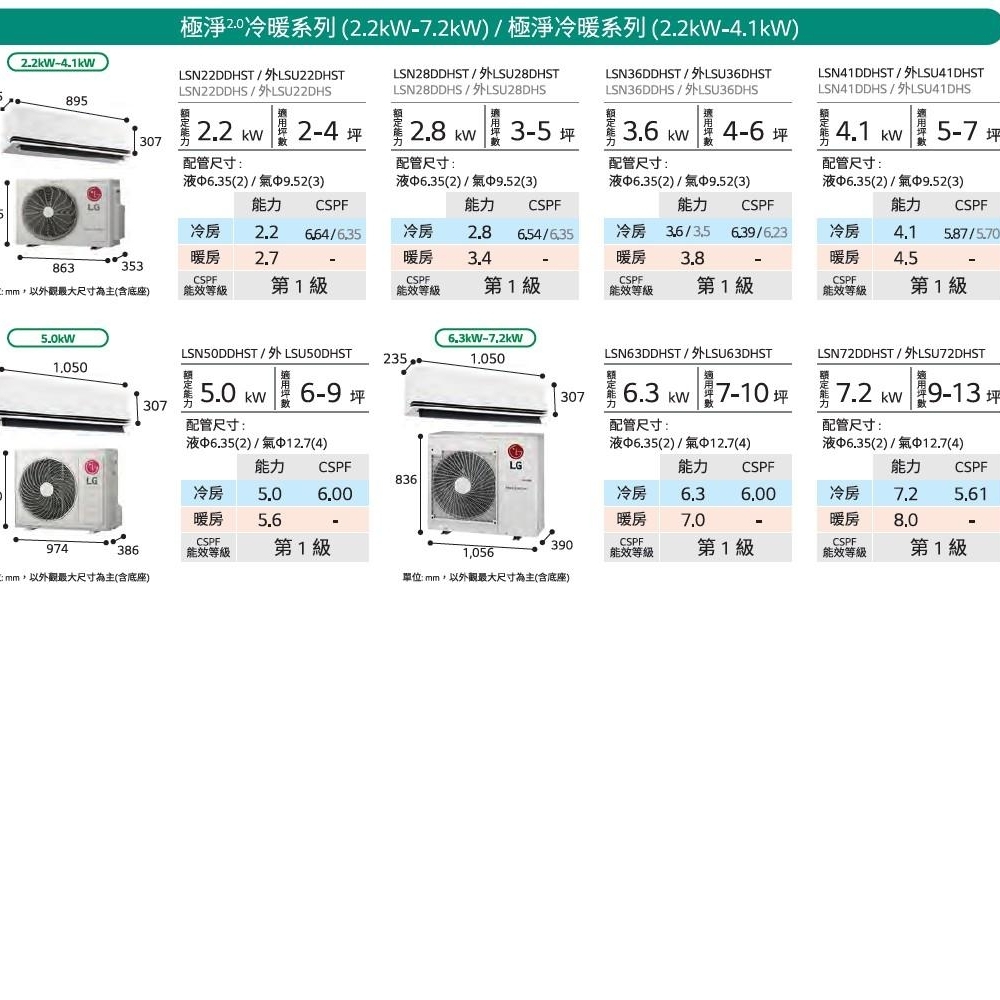This screenshot has height=1000, width=1000.
Task: Click the LG logo on the 974mm outdoor unit
Action: pos(92,471)
